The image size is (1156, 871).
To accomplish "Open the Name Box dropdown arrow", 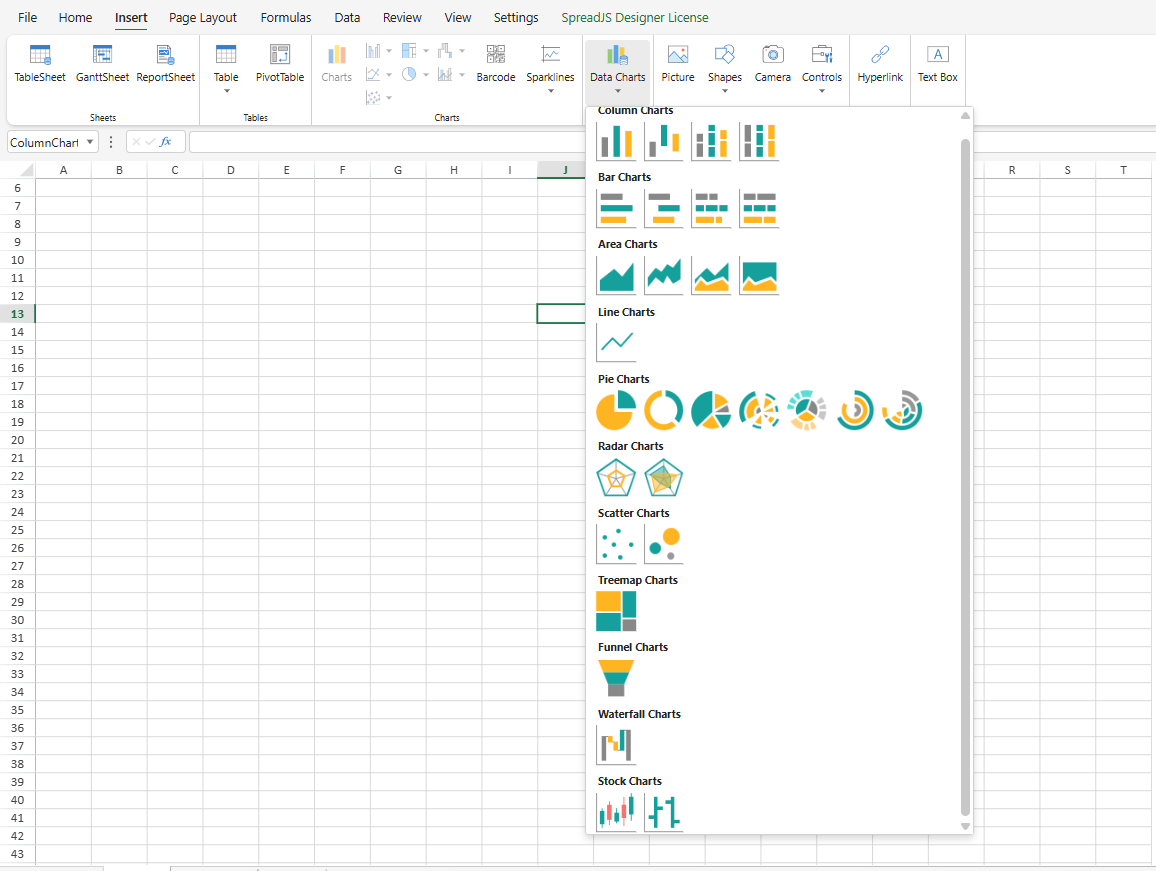I will tap(91, 143).
